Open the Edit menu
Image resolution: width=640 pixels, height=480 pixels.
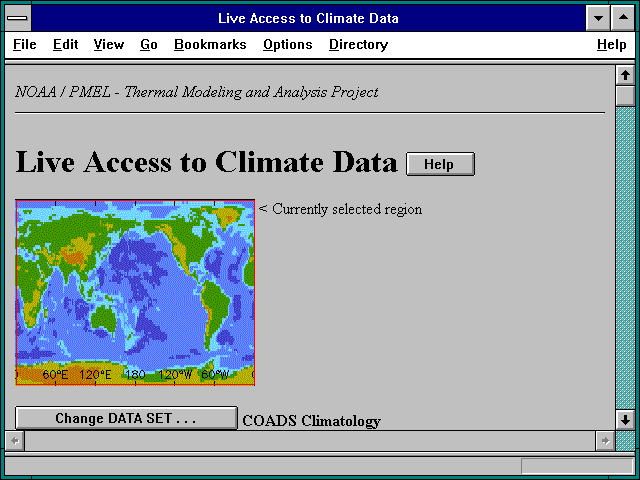(x=65, y=44)
